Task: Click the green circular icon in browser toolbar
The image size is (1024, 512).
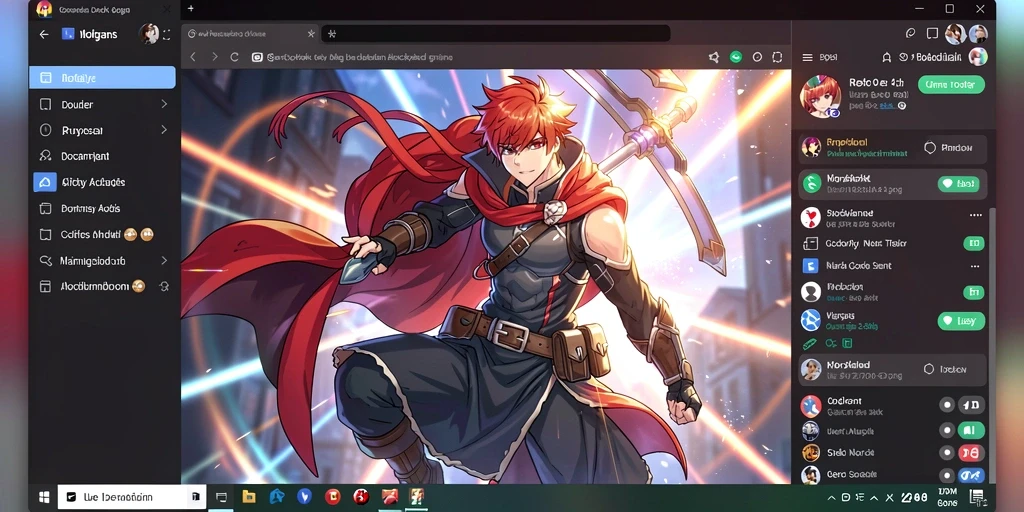Action: pyautogui.click(x=736, y=57)
